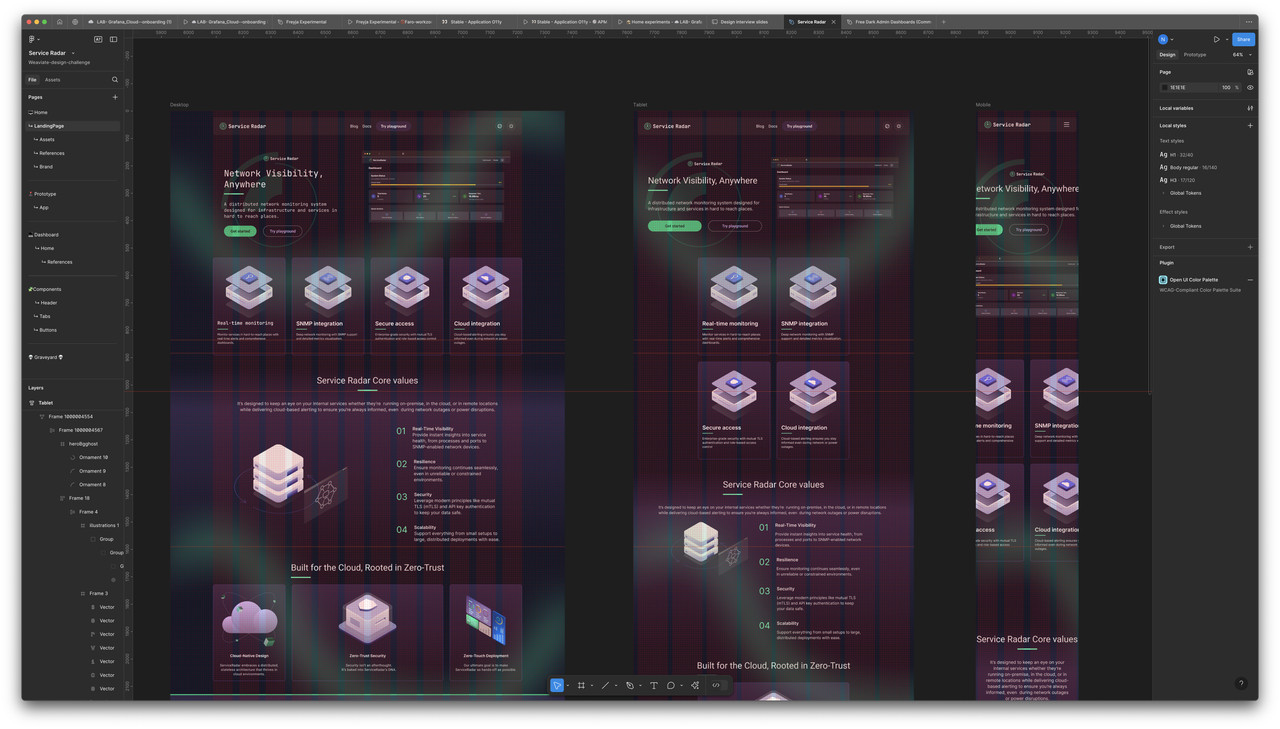Select the Line shape tool

605,685
